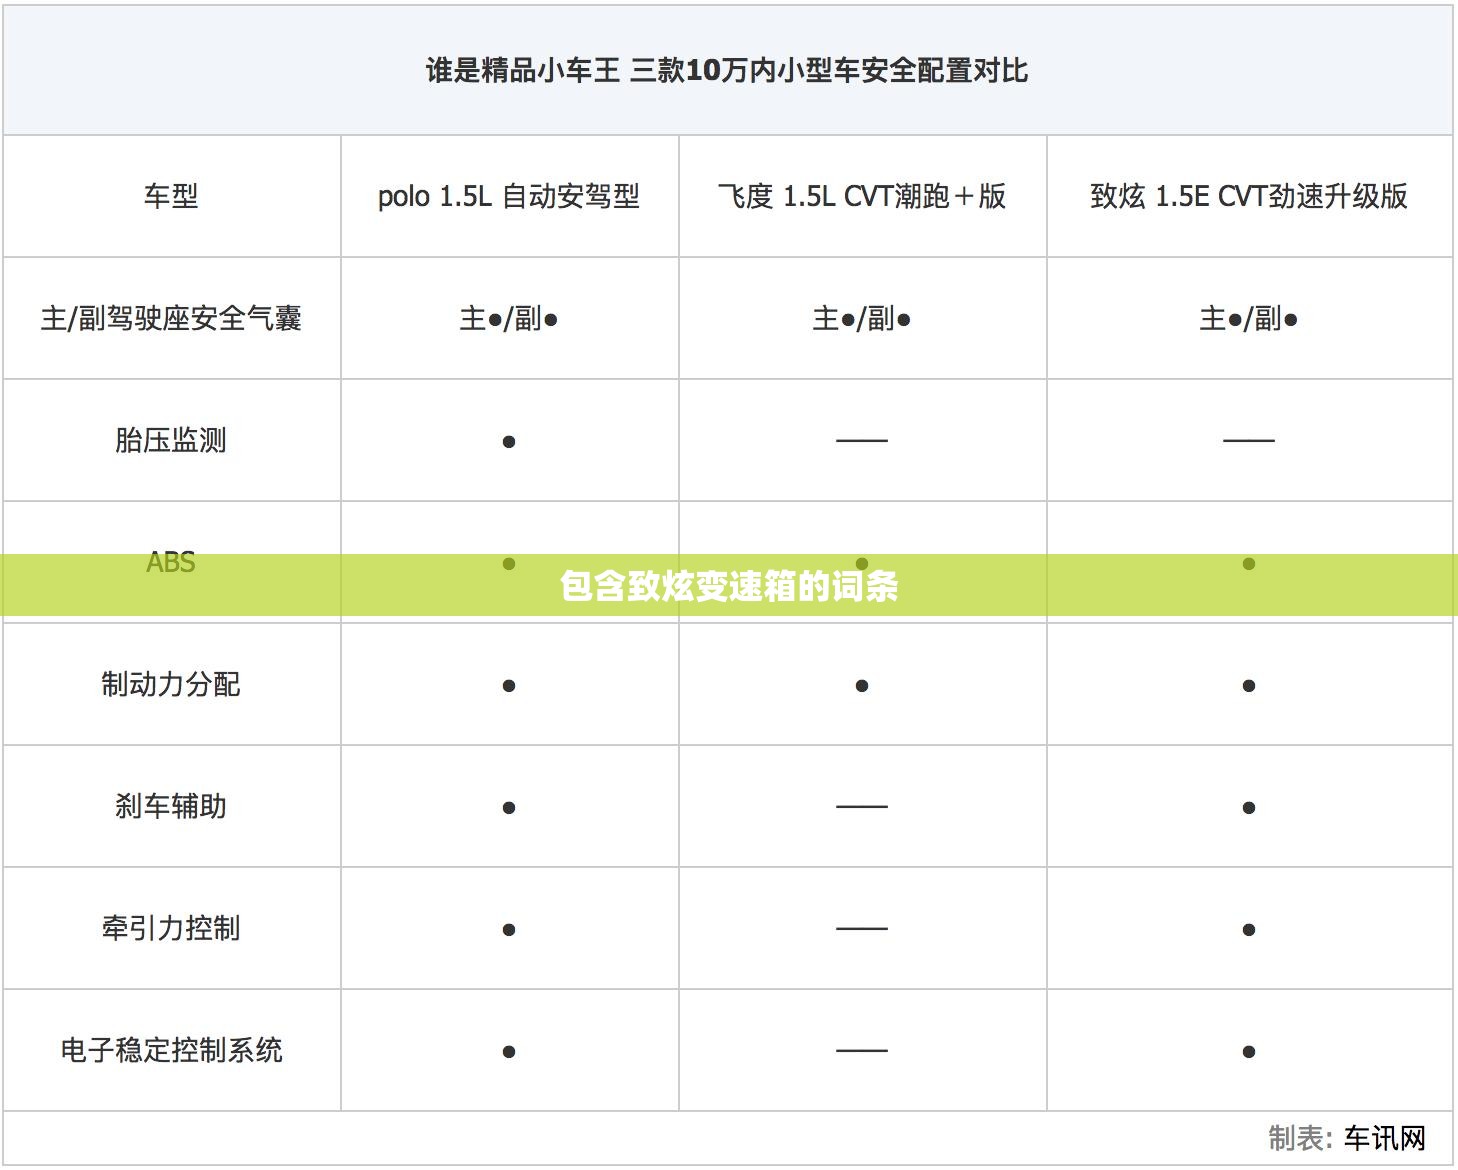
Task: Click the polo dot in 电子稳定控制系统 row
Action: pos(509,1051)
